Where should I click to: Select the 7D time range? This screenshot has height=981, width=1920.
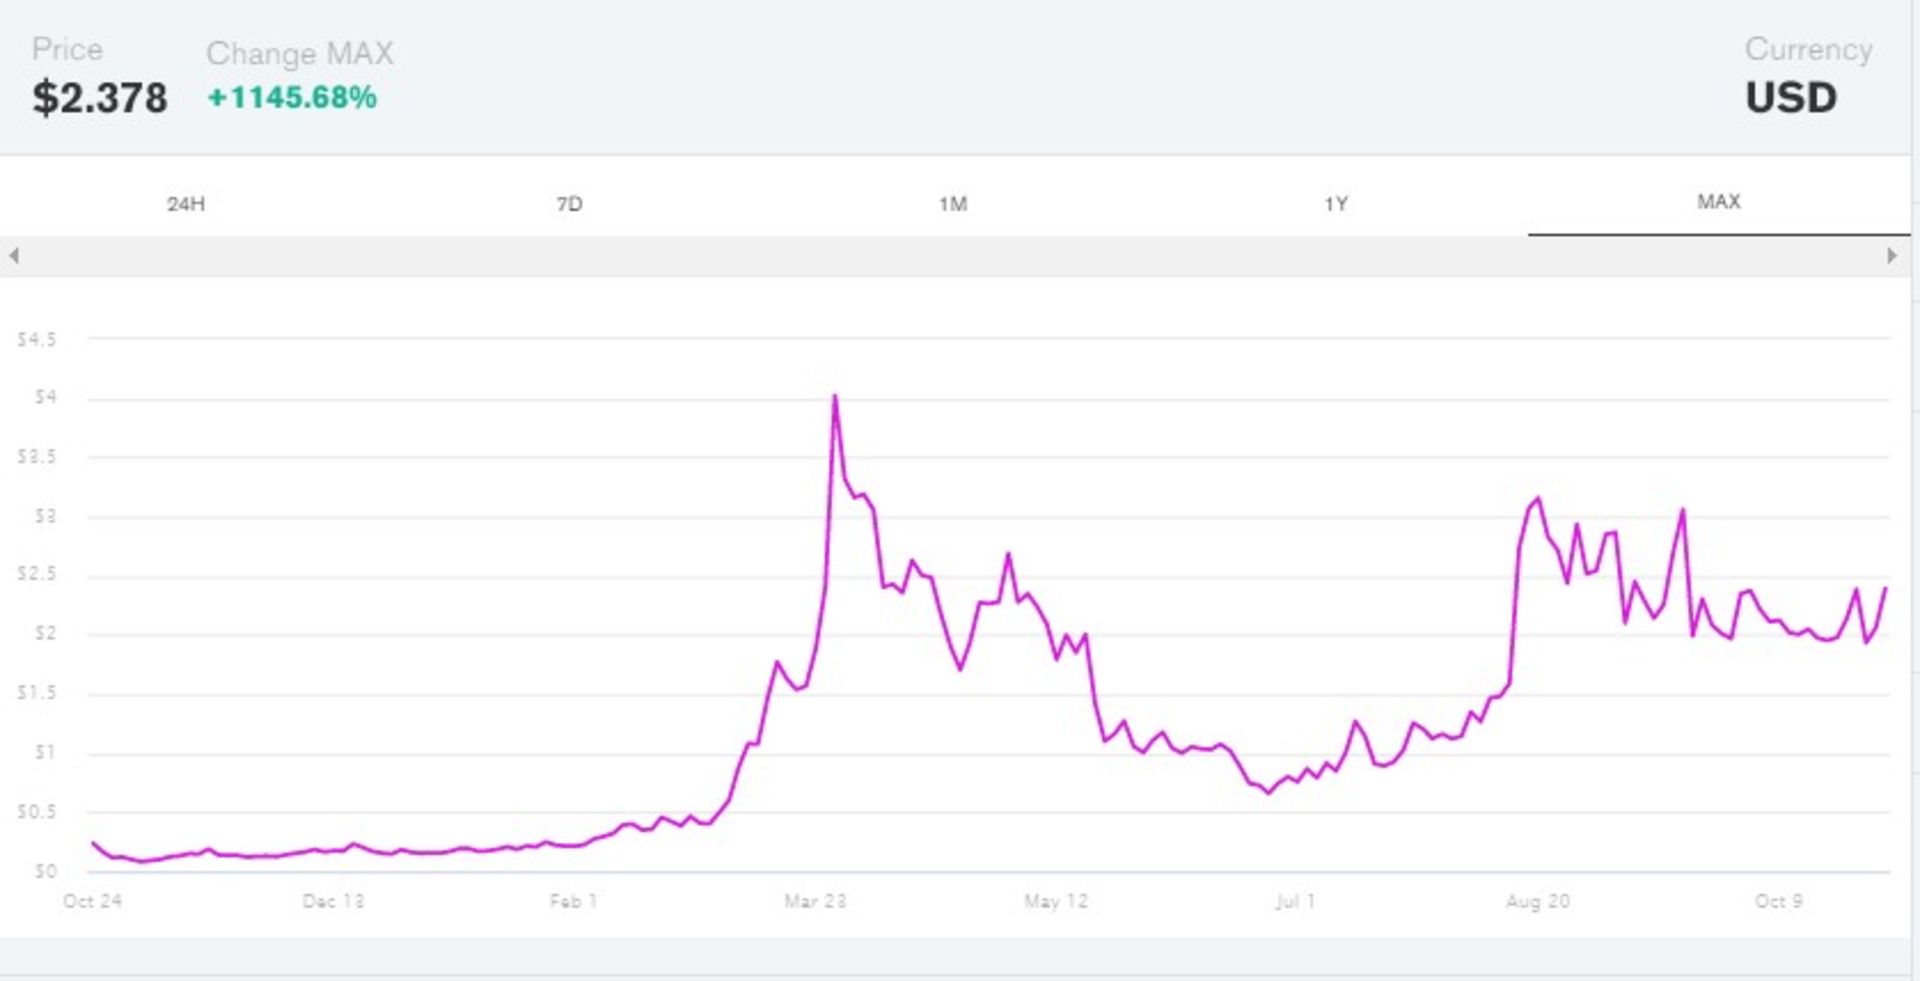[571, 203]
